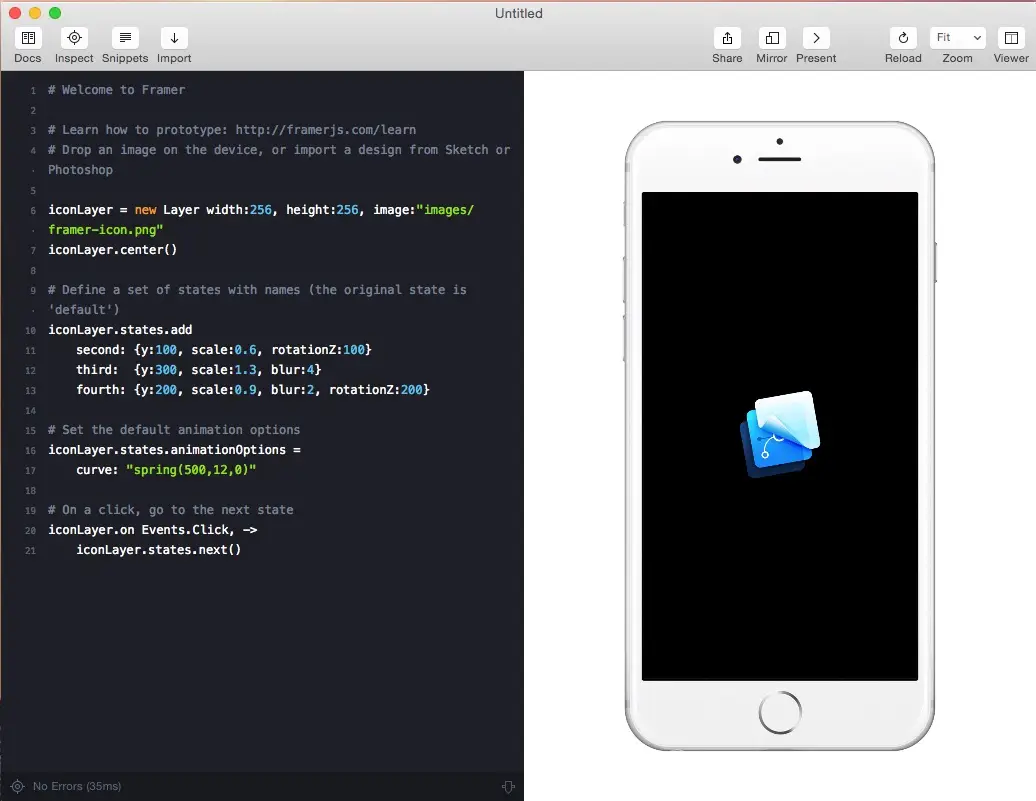This screenshot has height=801, width=1036.
Task: Close the window with red button
Action: coord(15,13)
